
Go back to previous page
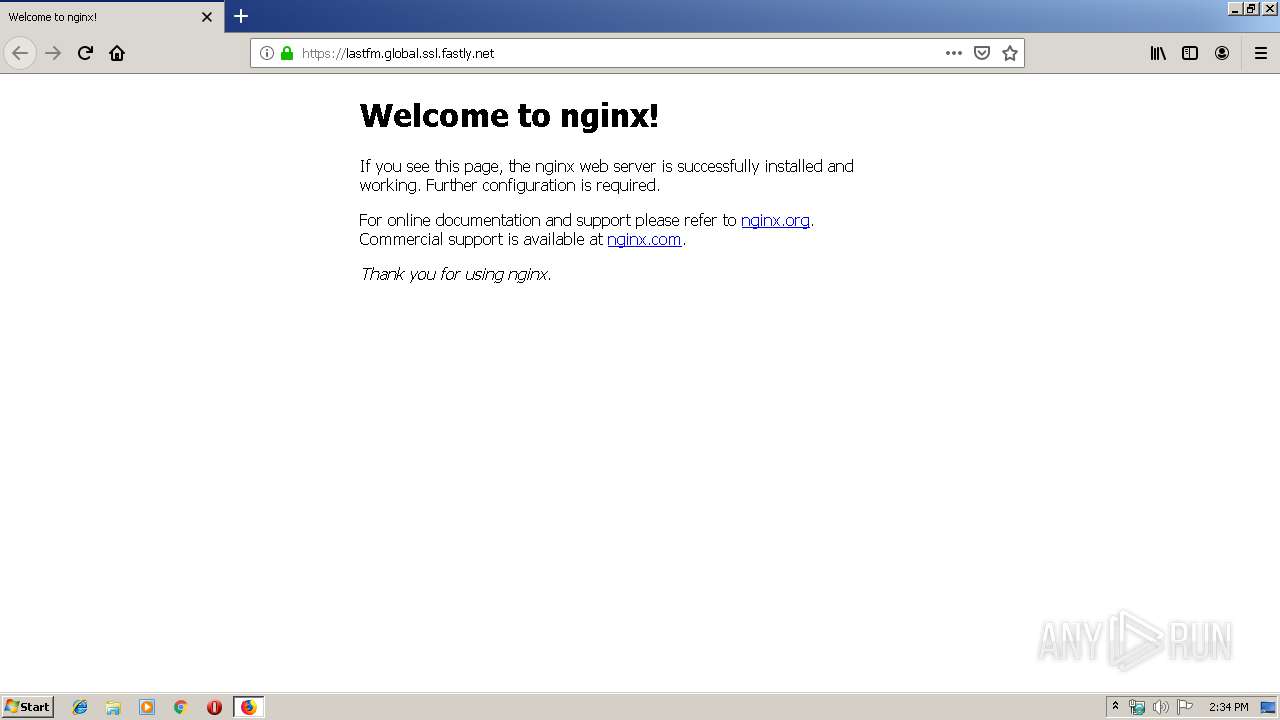(20, 53)
